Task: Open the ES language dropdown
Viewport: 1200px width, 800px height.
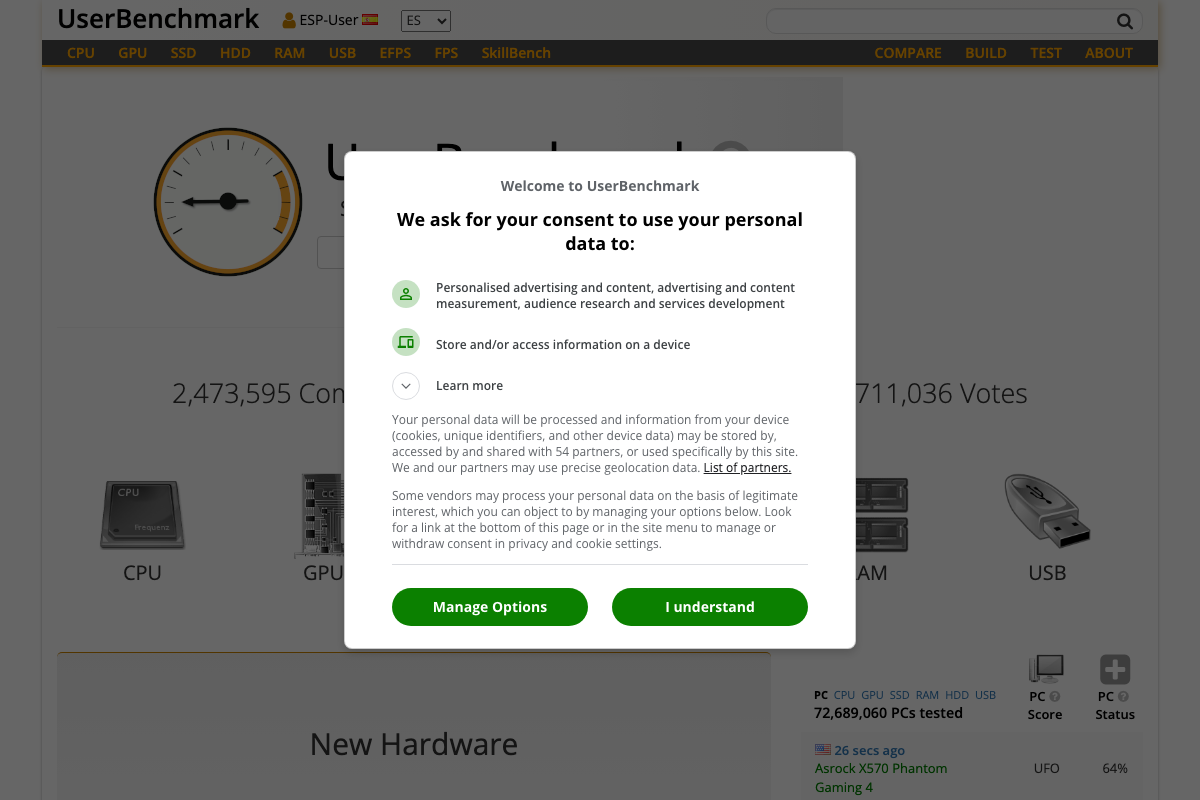Action: tap(426, 20)
